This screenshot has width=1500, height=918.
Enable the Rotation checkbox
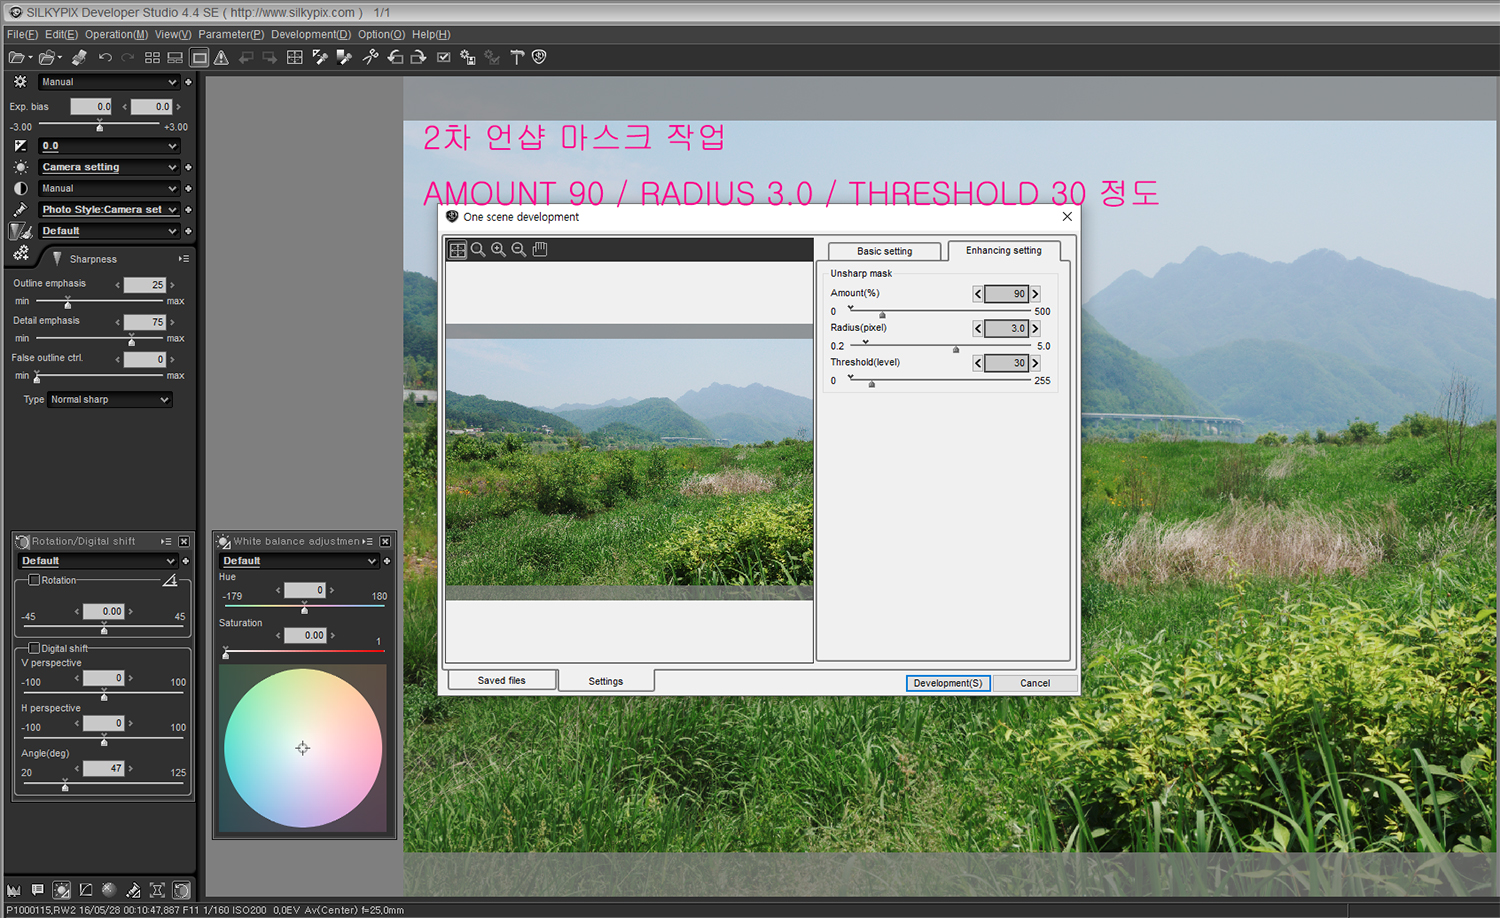pos(34,580)
